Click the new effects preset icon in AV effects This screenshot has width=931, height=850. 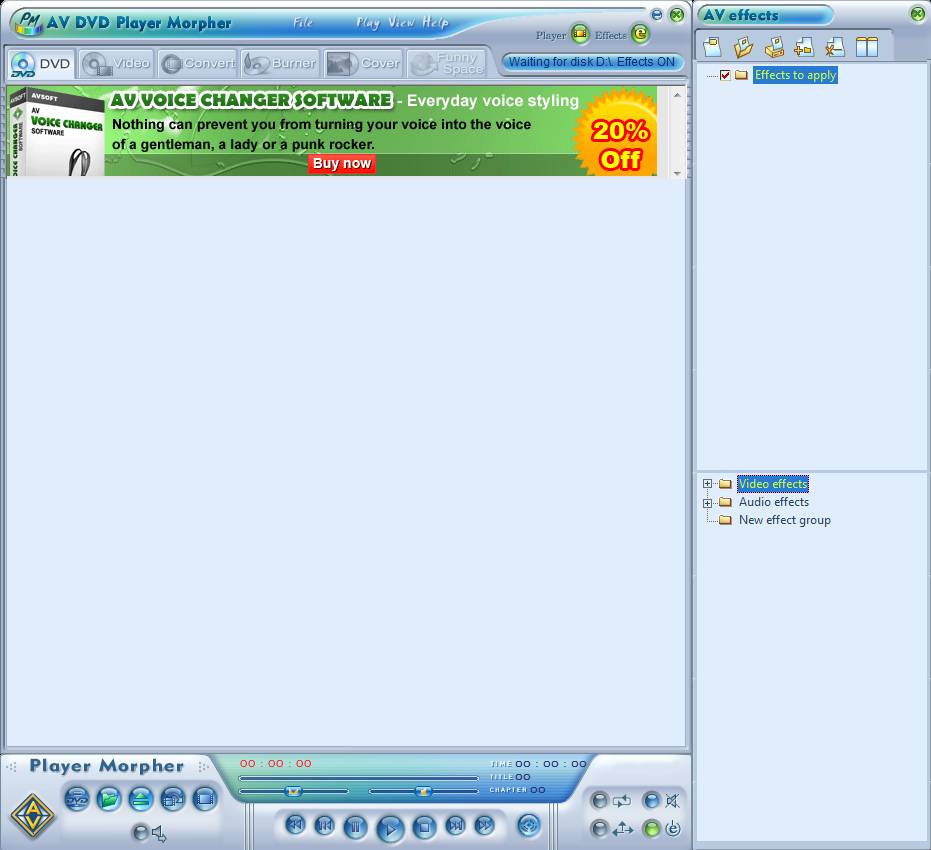point(712,46)
